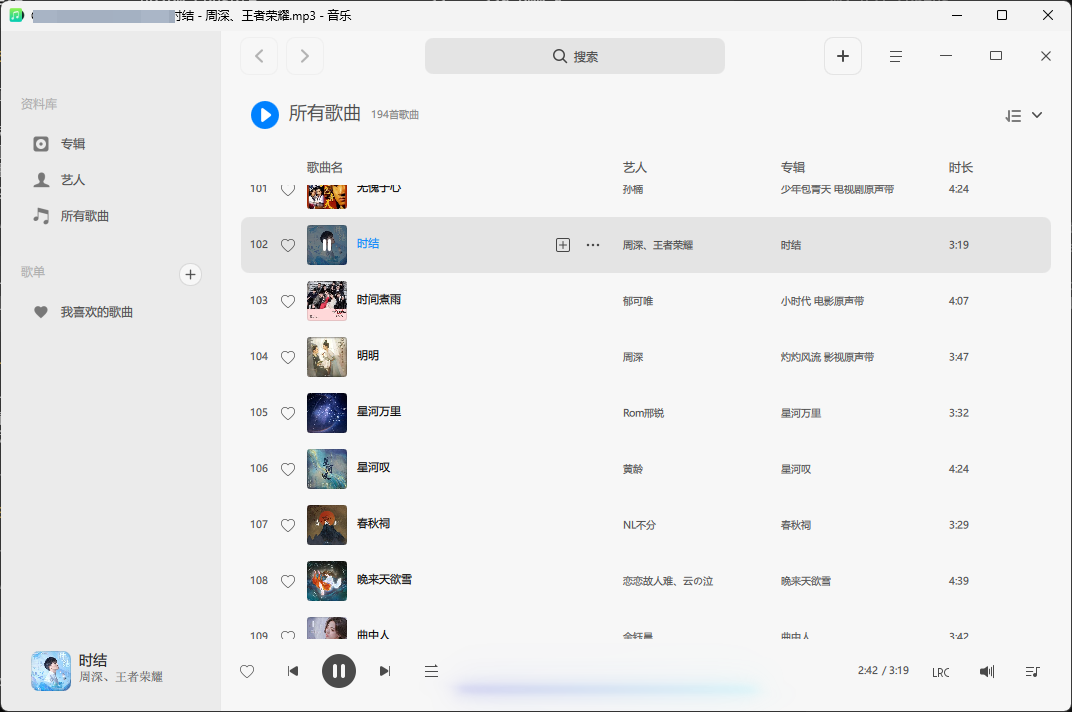The width and height of the screenshot is (1072, 712).
Task: Open now playing cover at bottom left
Action: (x=51, y=671)
